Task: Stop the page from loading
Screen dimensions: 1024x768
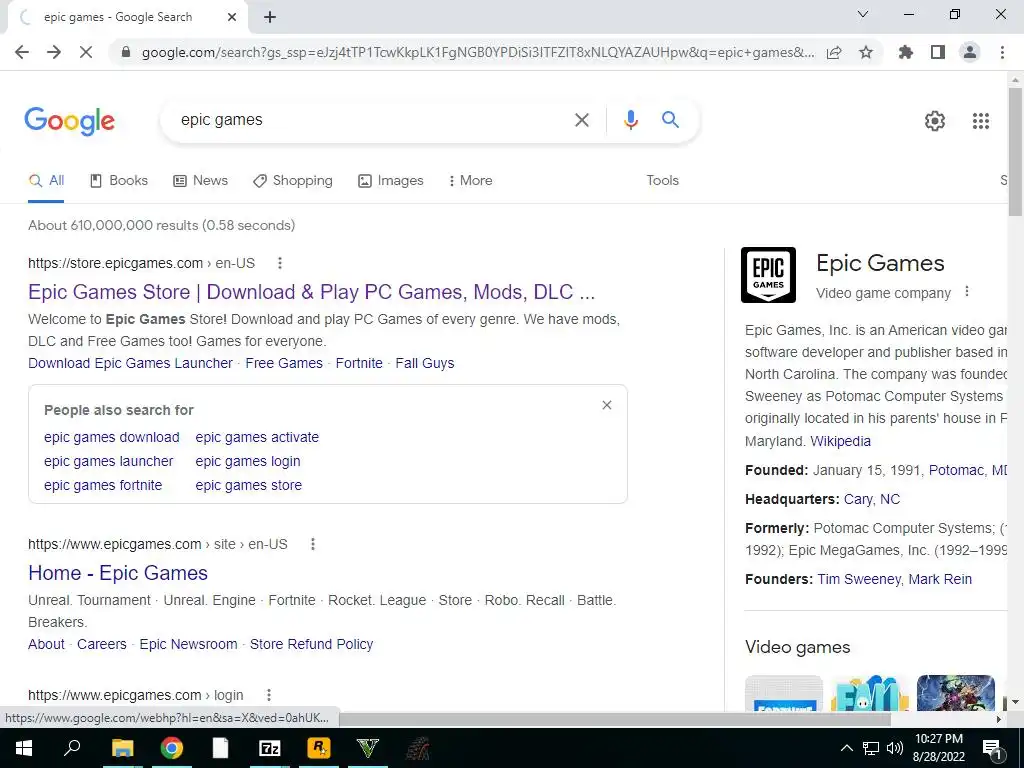Action: [86, 52]
